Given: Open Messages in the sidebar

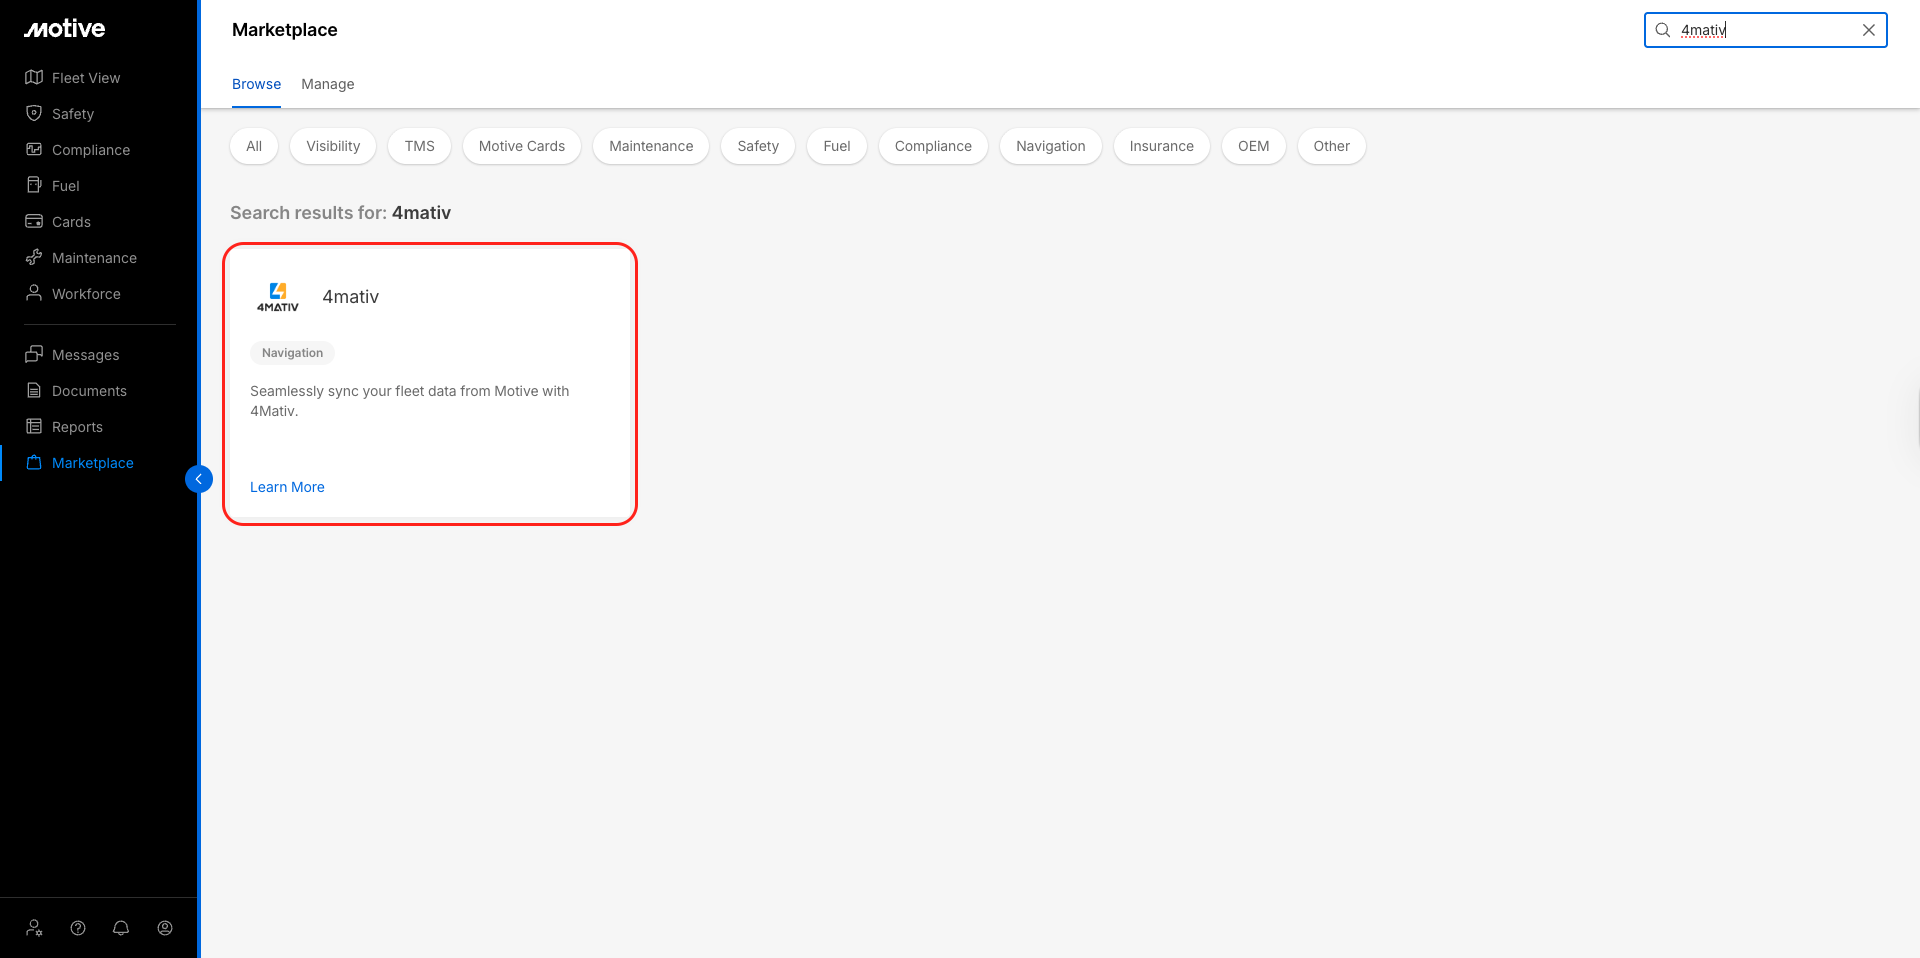Looking at the screenshot, I should click(85, 355).
